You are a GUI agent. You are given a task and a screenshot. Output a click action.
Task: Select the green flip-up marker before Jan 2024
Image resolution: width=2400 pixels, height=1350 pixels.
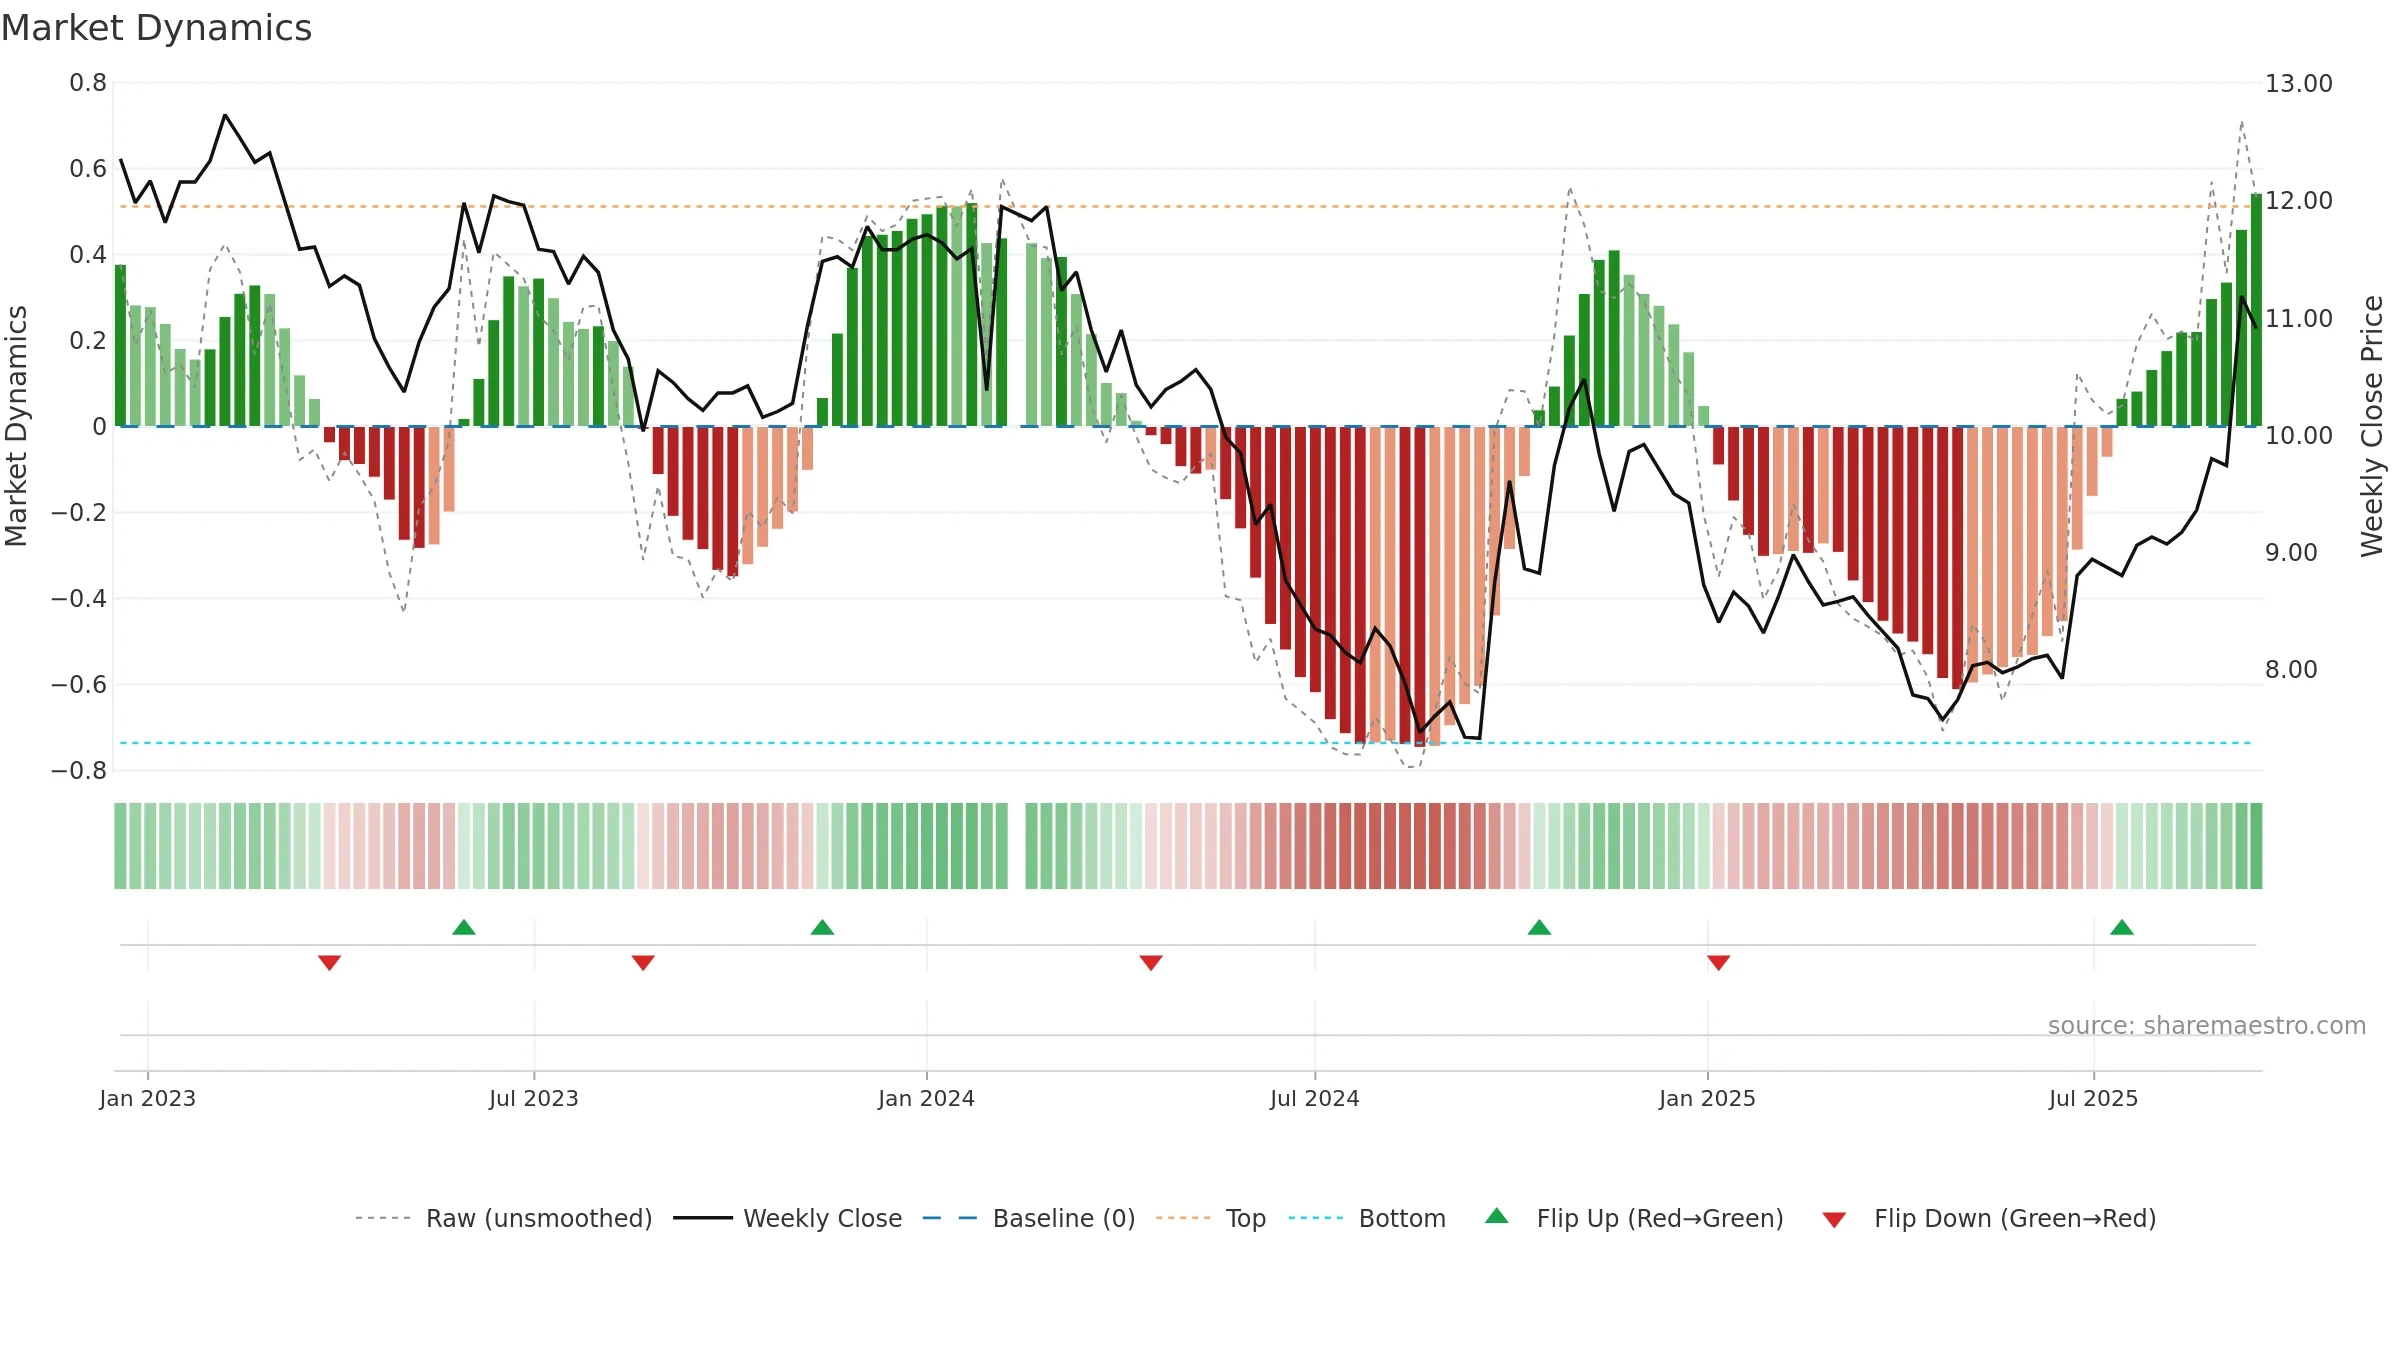pos(822,927)
